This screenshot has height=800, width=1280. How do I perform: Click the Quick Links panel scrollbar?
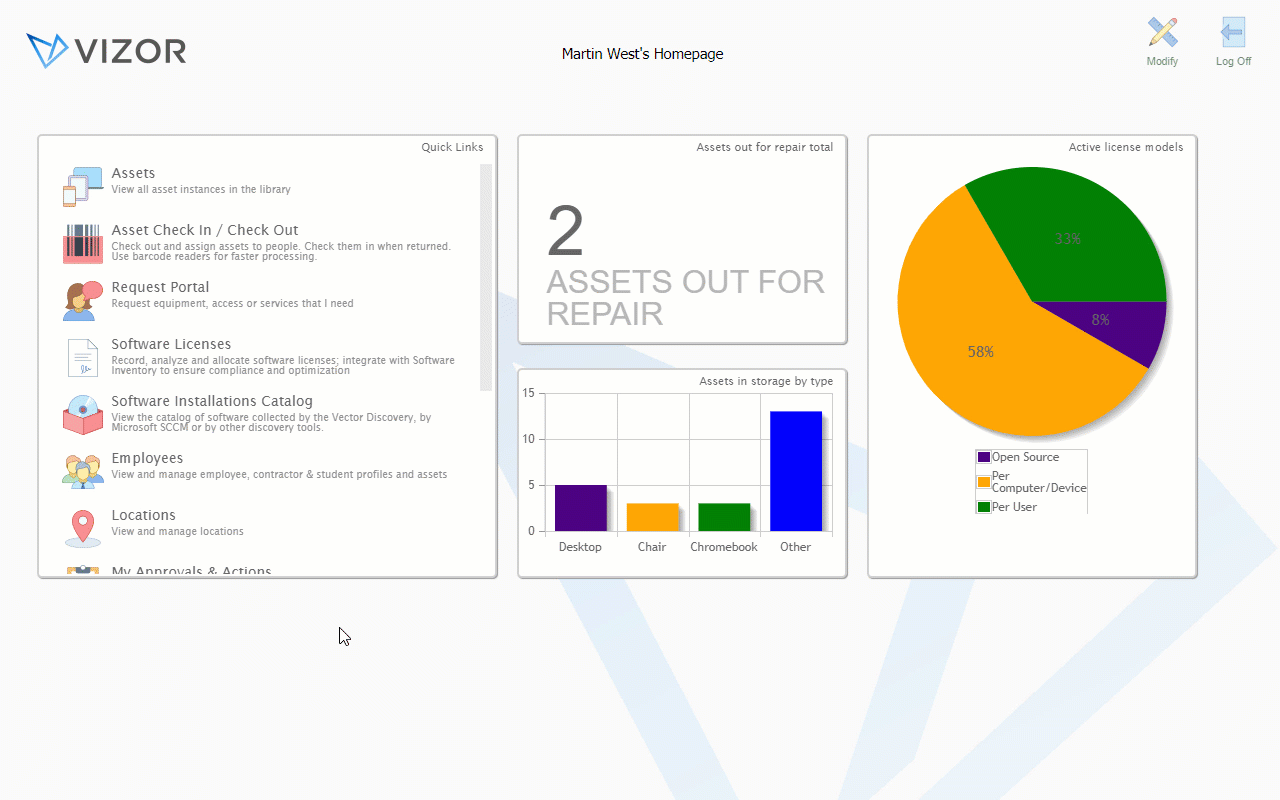(x=486, y=277)
